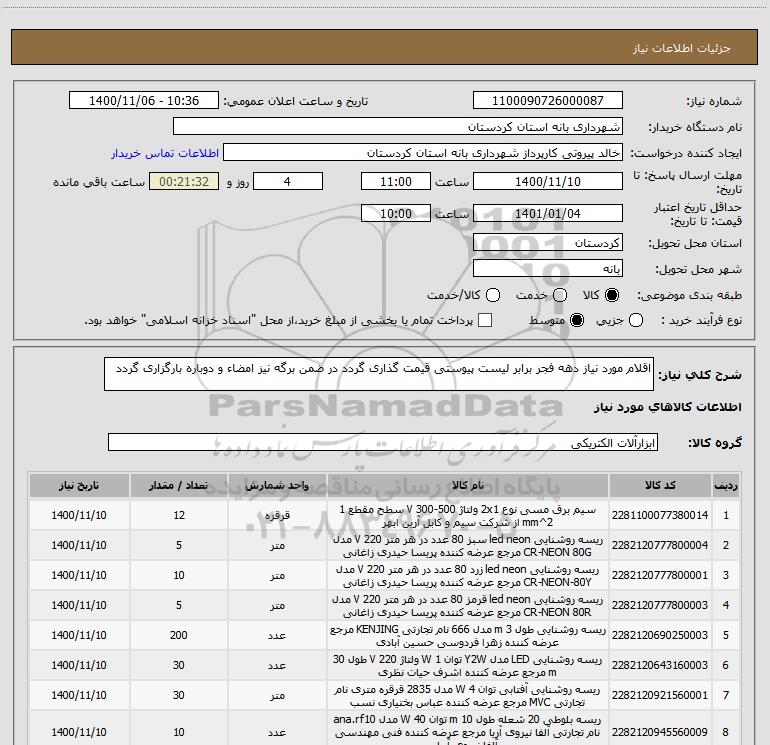Click the ردیف column header
The height and width of the screenshot is (745, 770).
[x=726, y=486]
